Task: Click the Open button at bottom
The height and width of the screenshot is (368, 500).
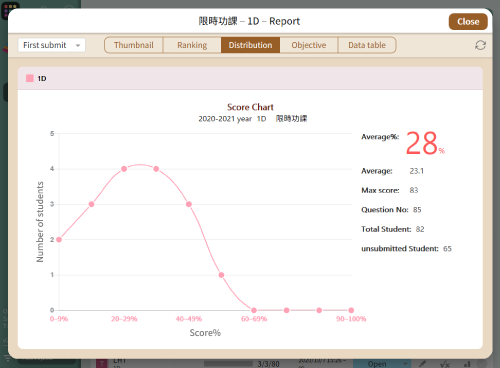Action: (377, 364)
